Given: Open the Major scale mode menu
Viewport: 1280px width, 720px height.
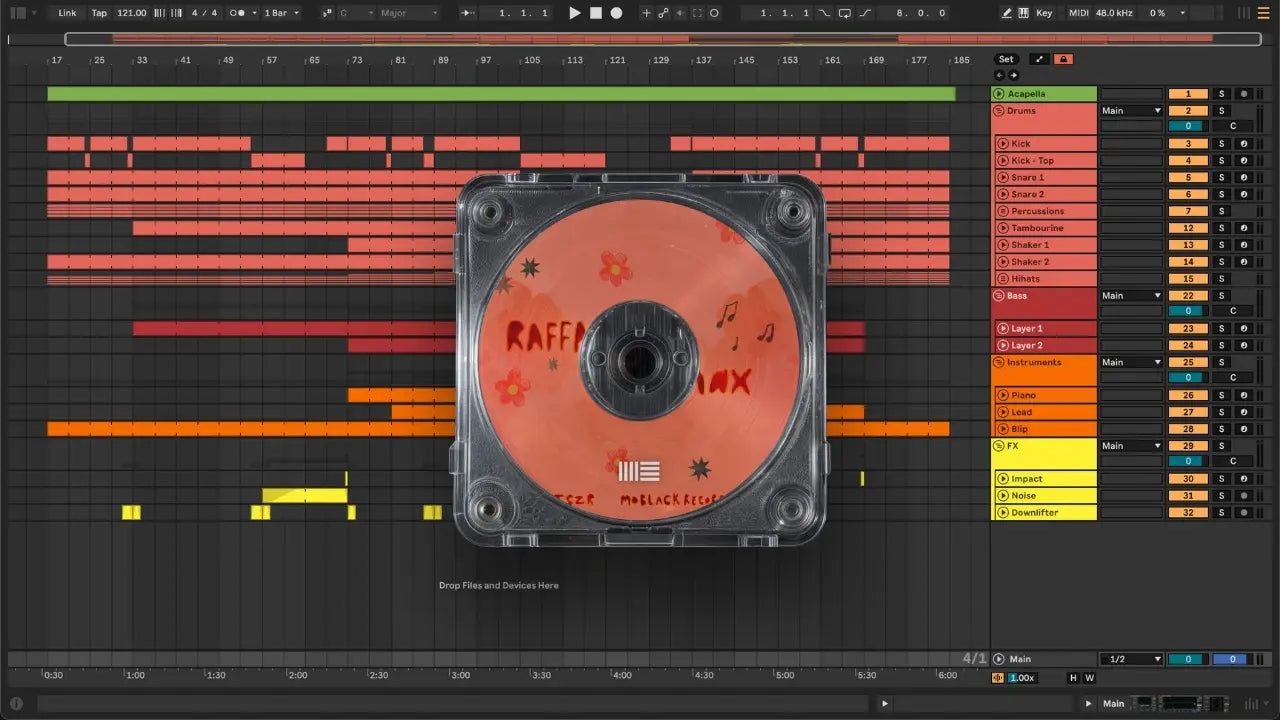Looking at the screenshot, I should tap(408, 13).
